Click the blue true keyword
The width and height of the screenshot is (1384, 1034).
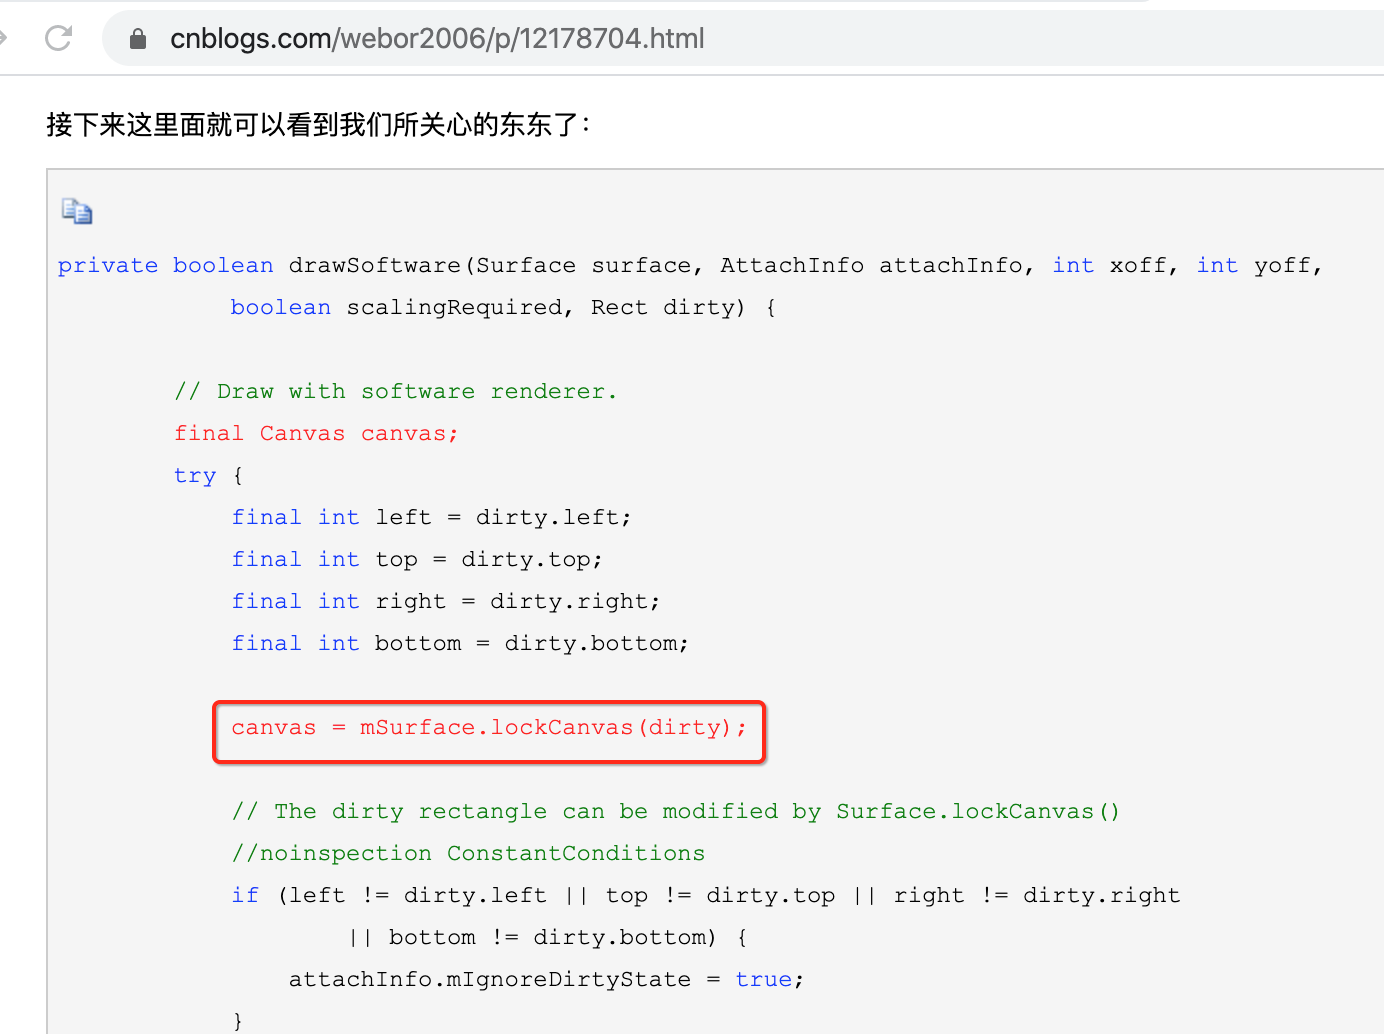pos(763,978)
